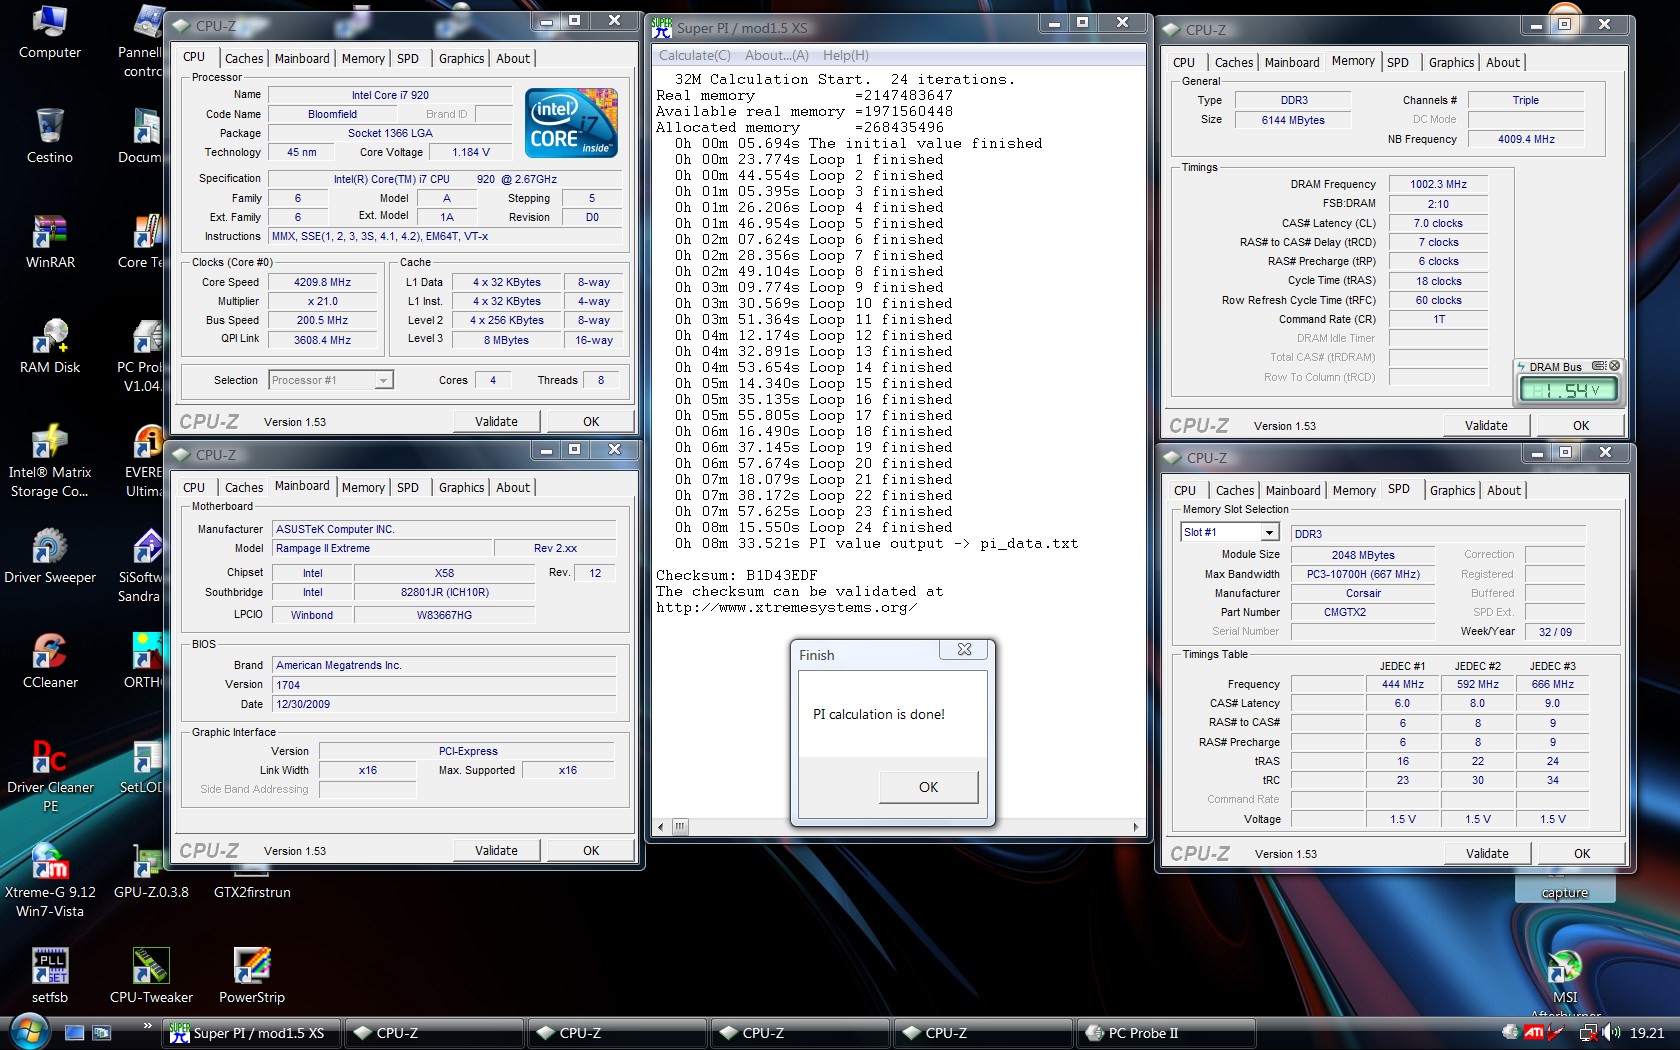Close the DRAM Bus voltage gadget

coord(1614,366)
